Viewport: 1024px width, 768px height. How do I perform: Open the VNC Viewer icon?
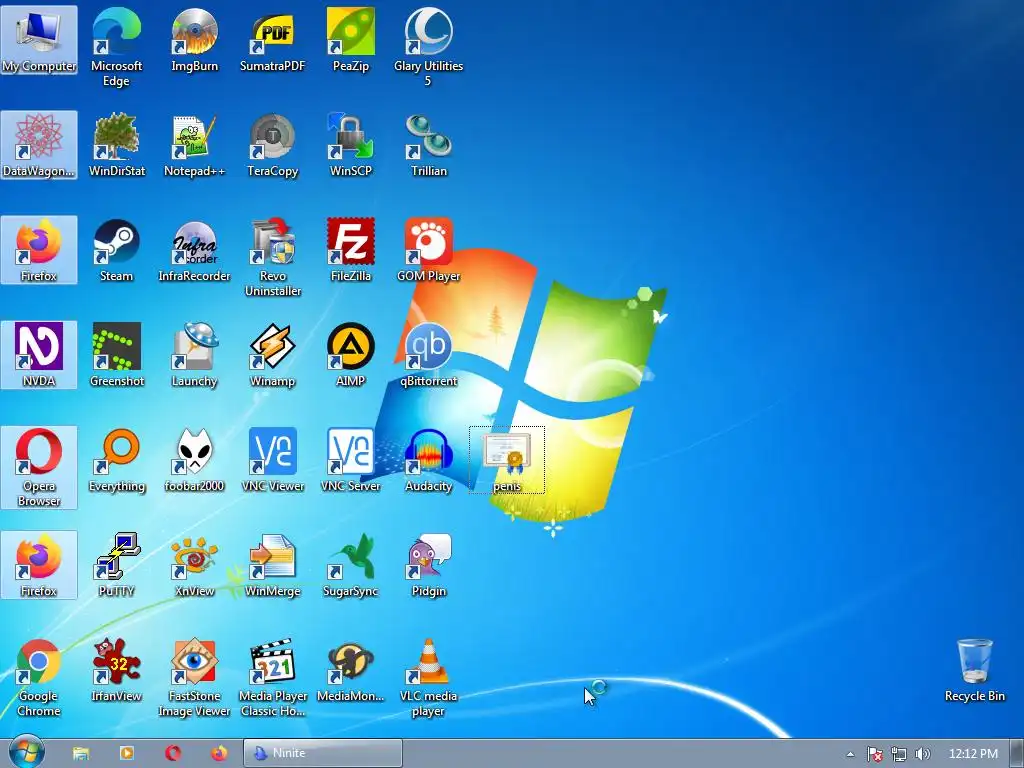tap(272, 460)
